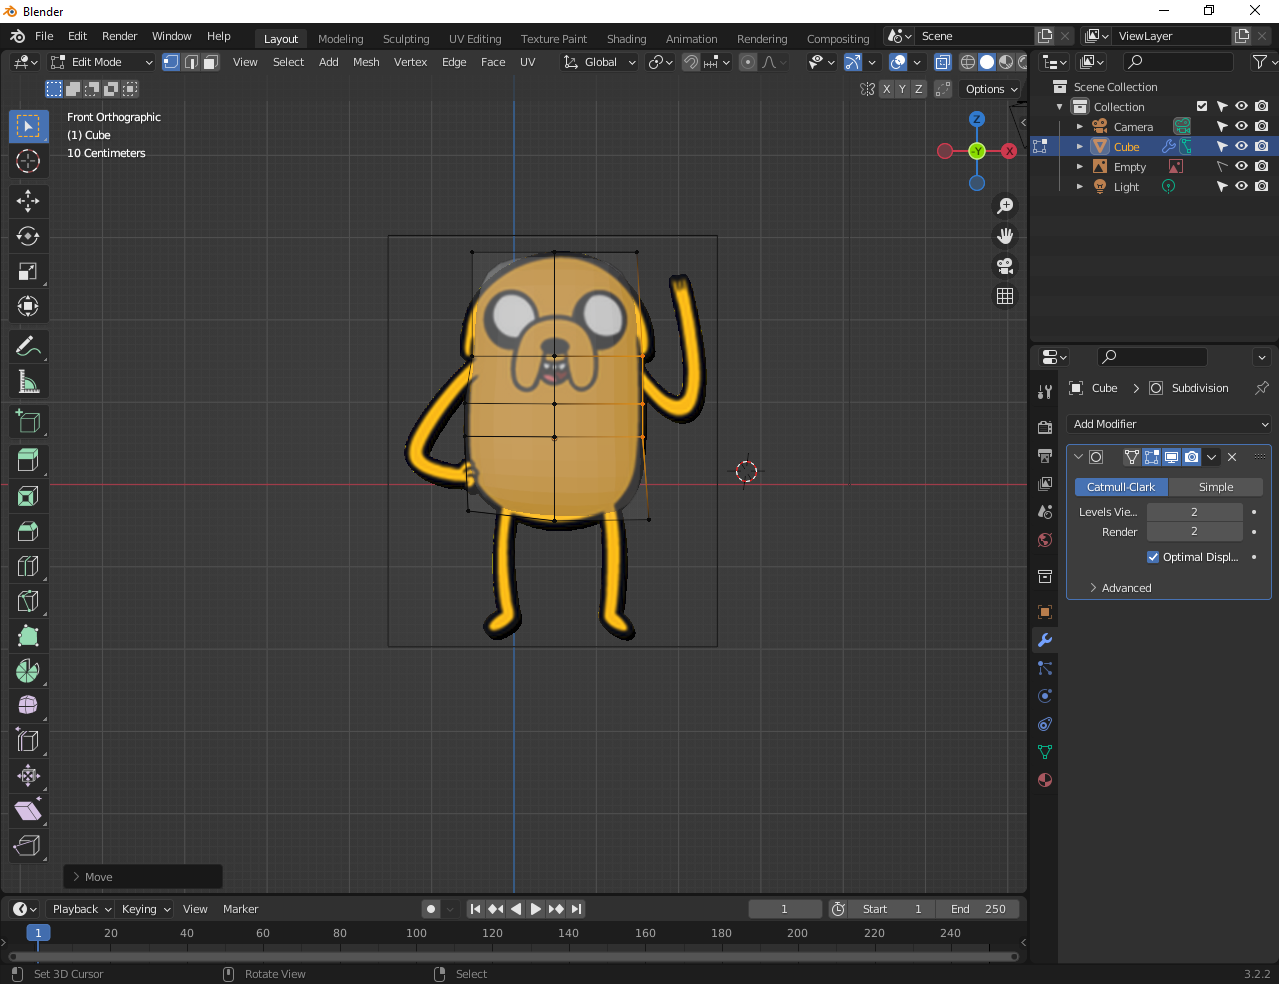Image resolution: width=1279 pixels, height=984 pixels.
Task: Open the Options dropdown in viewport
Action: pos(990,89)
